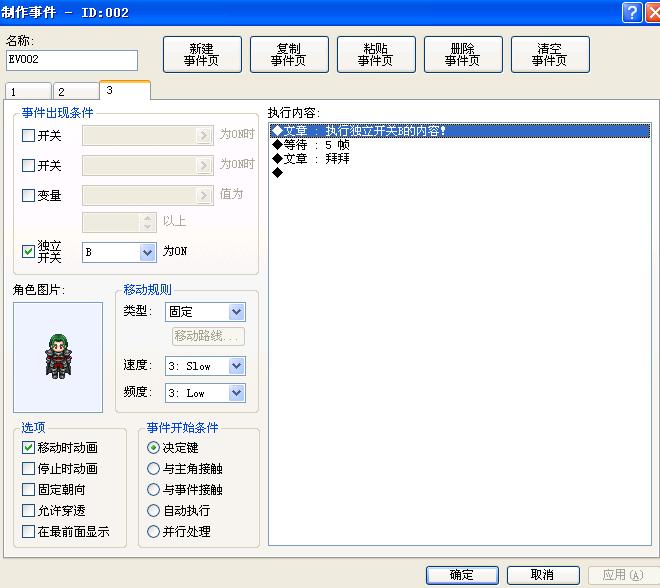Select the 文章: 拜拜 command line
The width and height of the screenshot is (660, 588).
[x=460, y=159]
